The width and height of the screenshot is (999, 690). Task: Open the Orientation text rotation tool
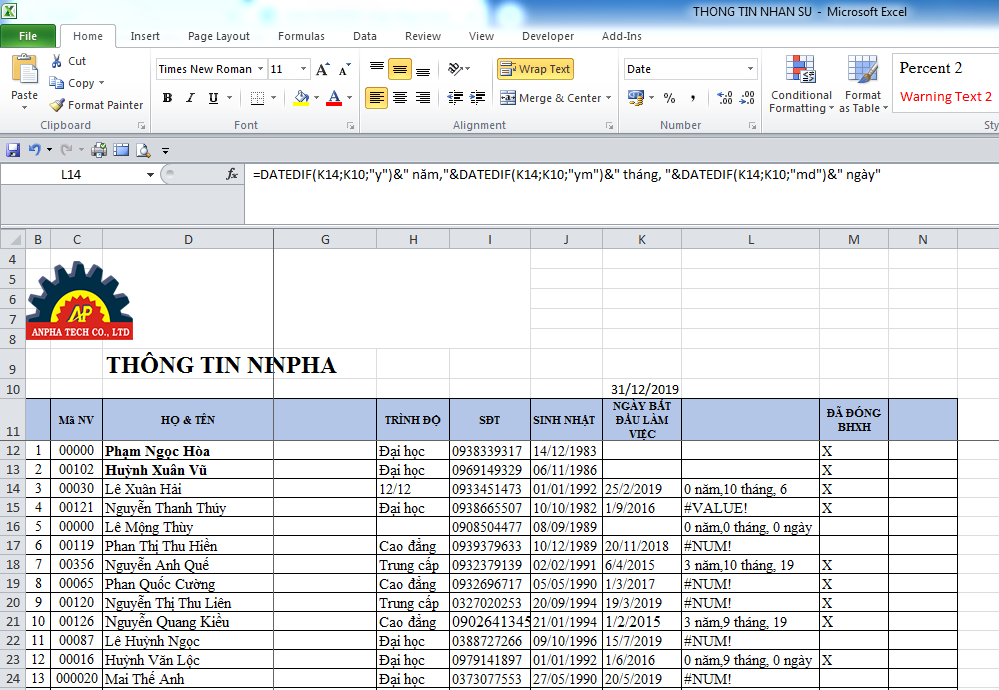(455, 69)
